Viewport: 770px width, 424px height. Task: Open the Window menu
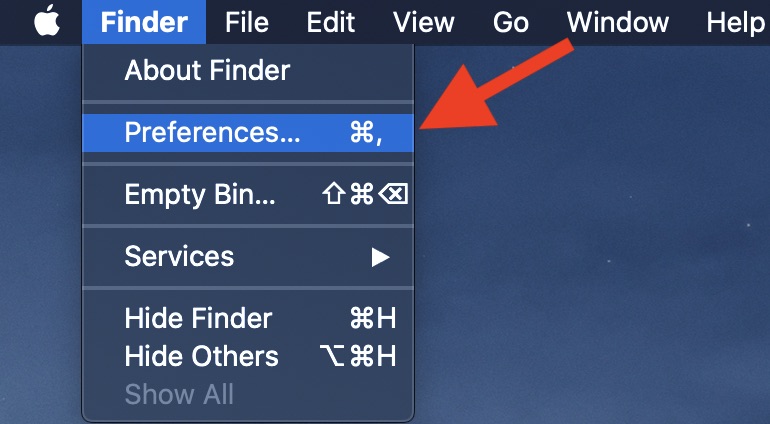point(618,22)
